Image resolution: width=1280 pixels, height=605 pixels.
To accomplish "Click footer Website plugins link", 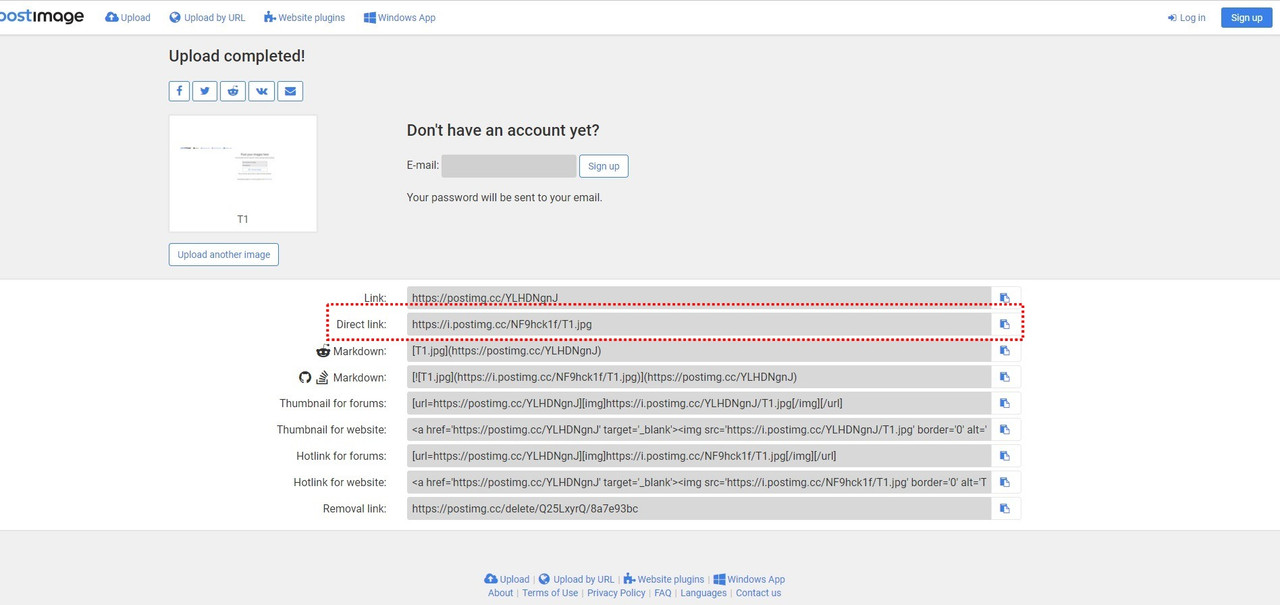I will (664, 579).
